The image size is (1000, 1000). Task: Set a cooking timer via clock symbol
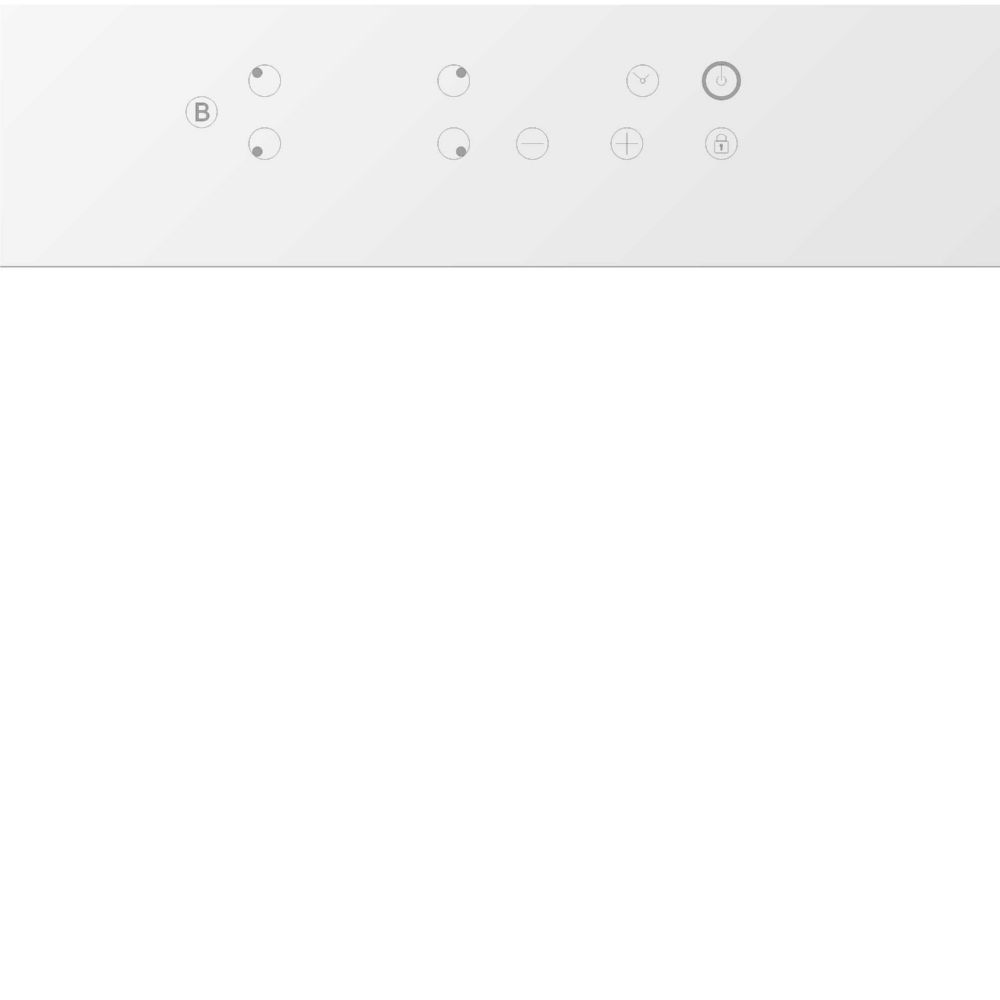[x=642, y=81]
